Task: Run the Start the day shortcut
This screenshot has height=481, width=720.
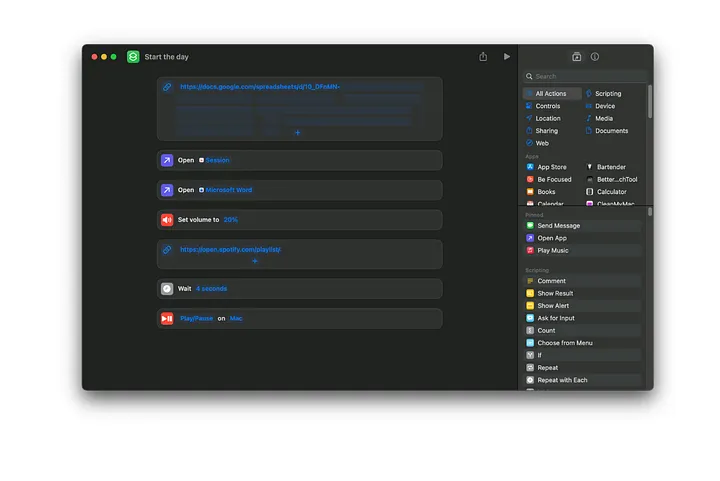Action: [x=506, y=56]
